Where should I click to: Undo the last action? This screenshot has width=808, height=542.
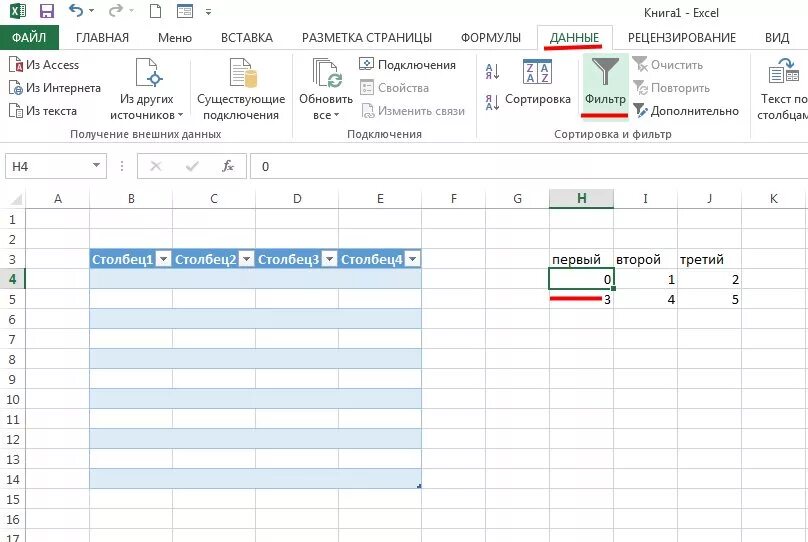point(76,10)
